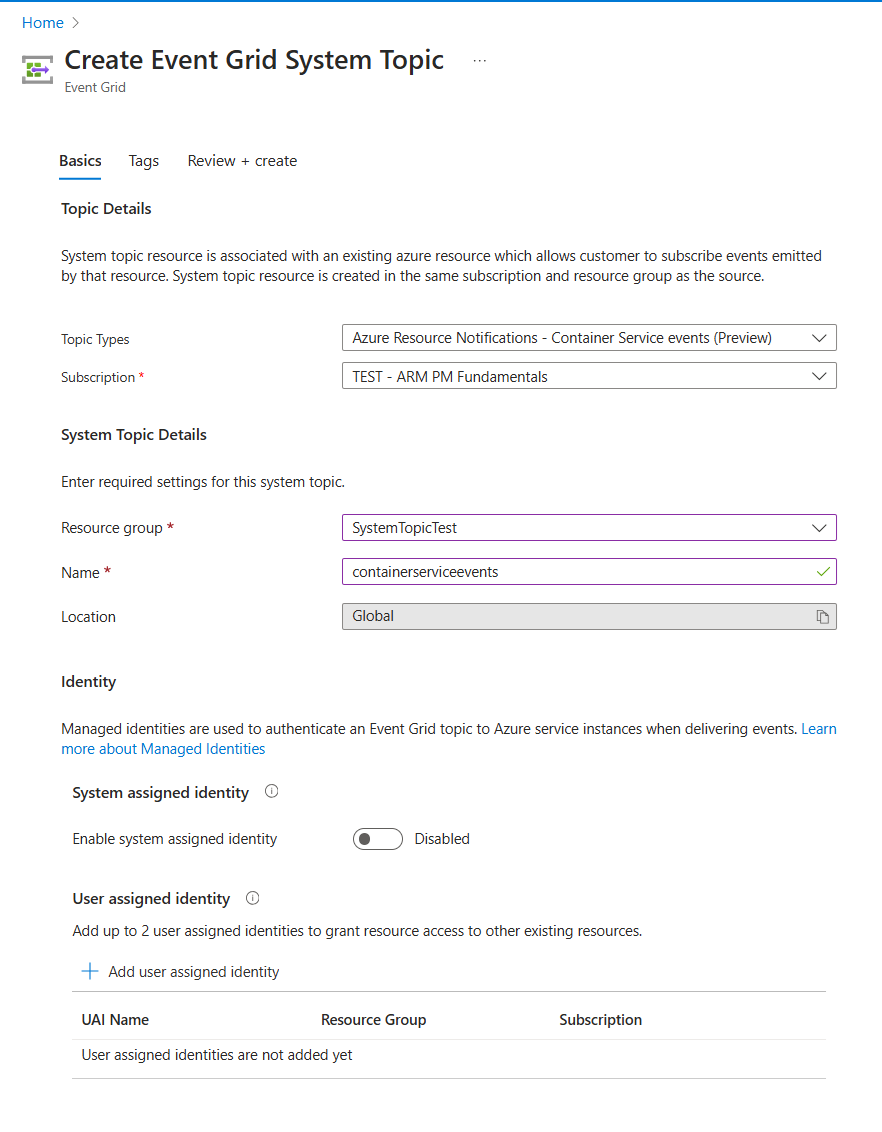Click info icon beside User assigned identity

pos(253,898)
